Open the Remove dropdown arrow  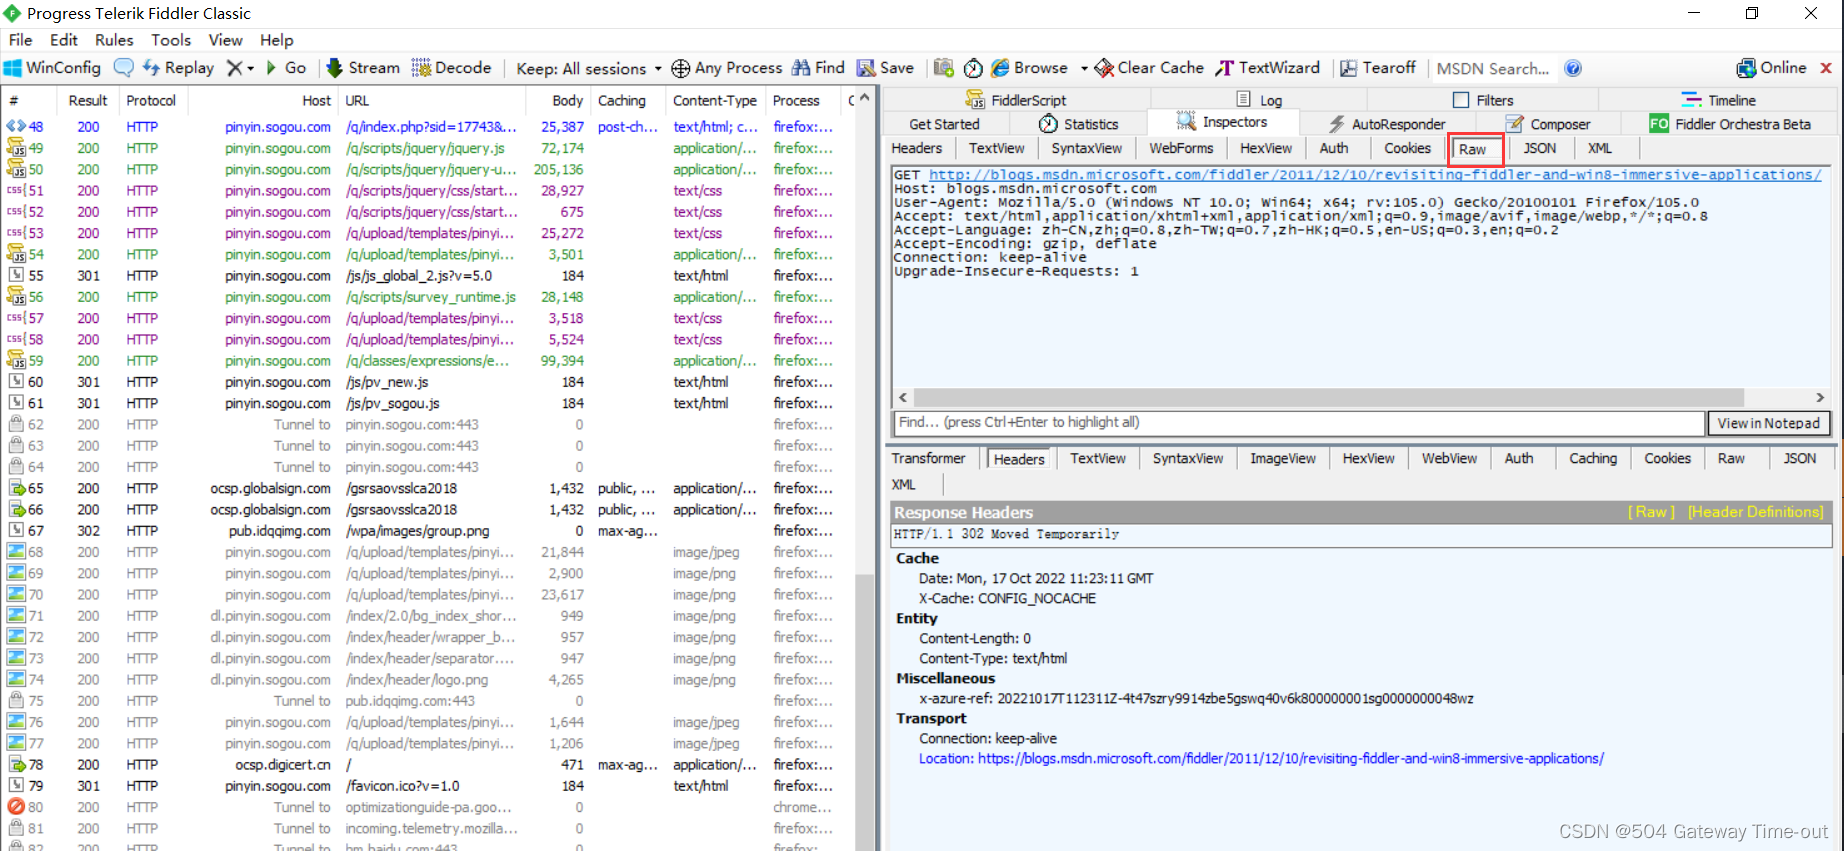click(x=251, y=69)
